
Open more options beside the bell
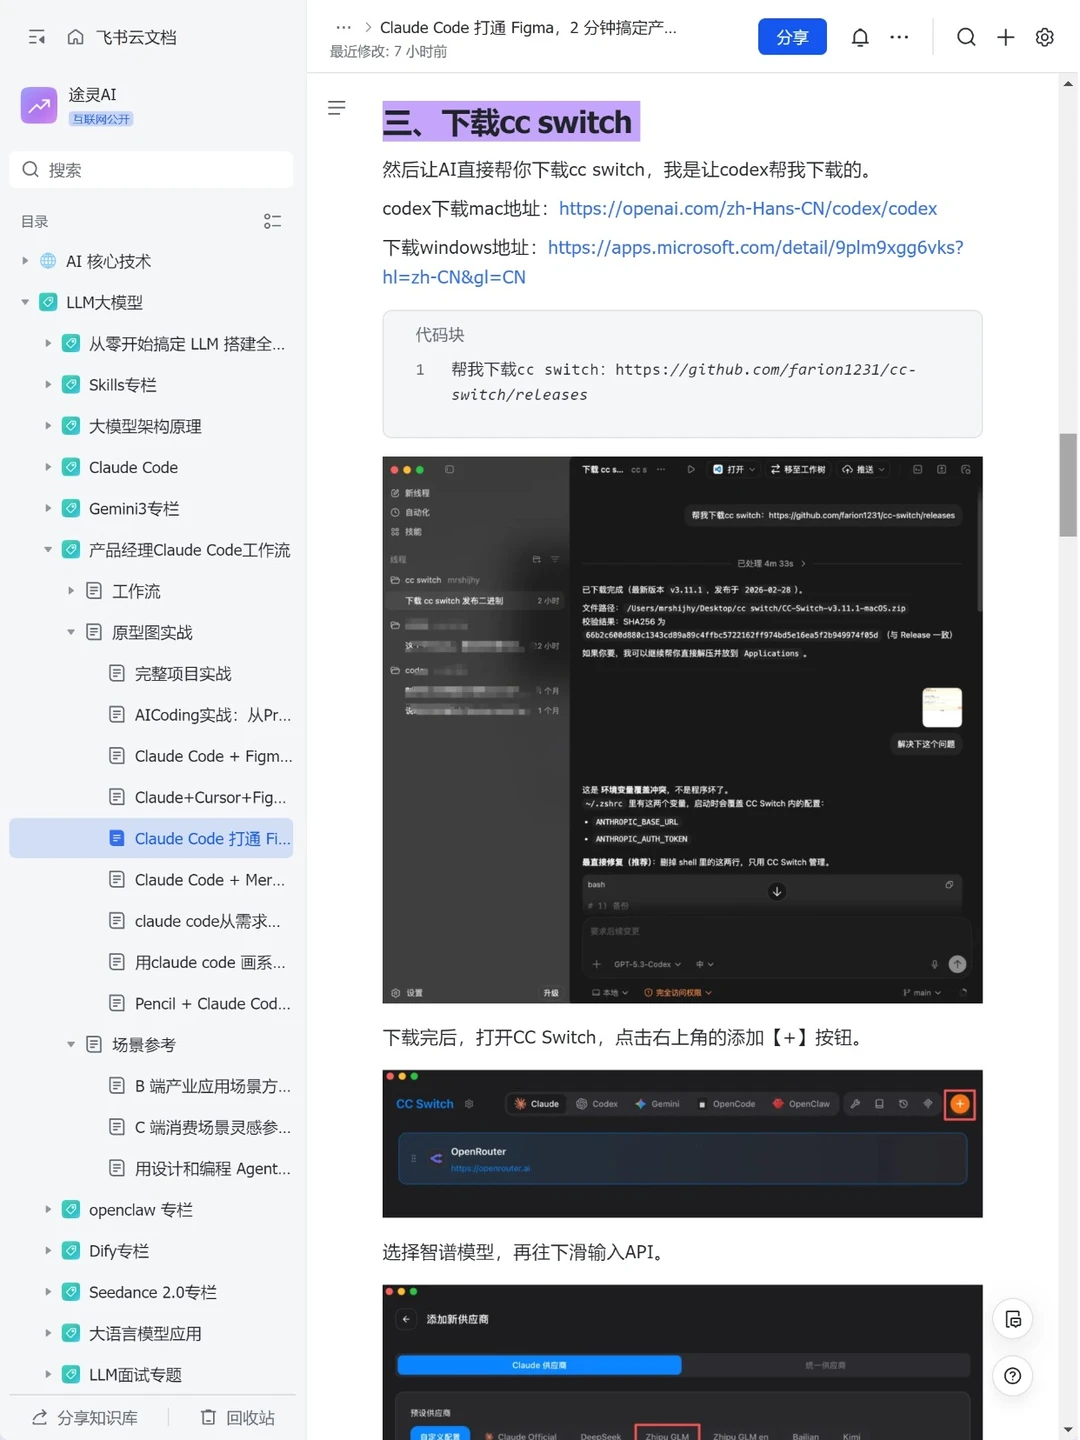click(x=899, y=37)
